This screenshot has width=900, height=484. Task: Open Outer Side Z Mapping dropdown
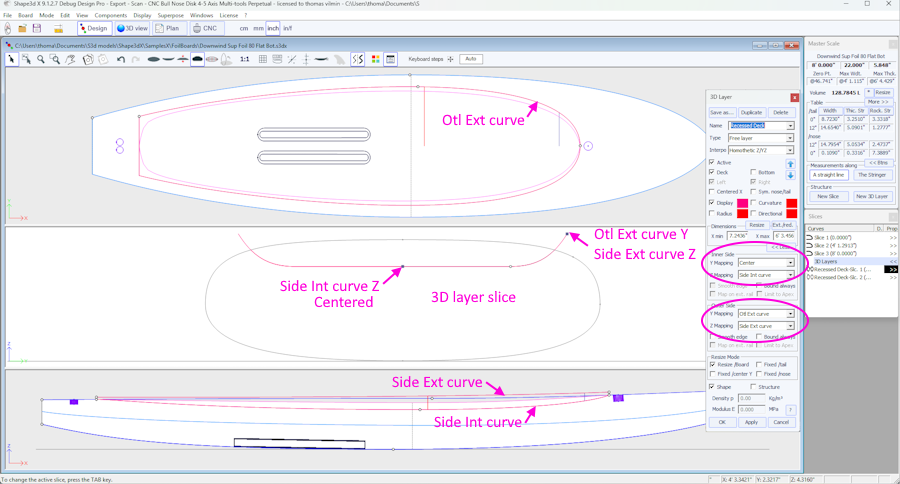[x=790, y=326]
